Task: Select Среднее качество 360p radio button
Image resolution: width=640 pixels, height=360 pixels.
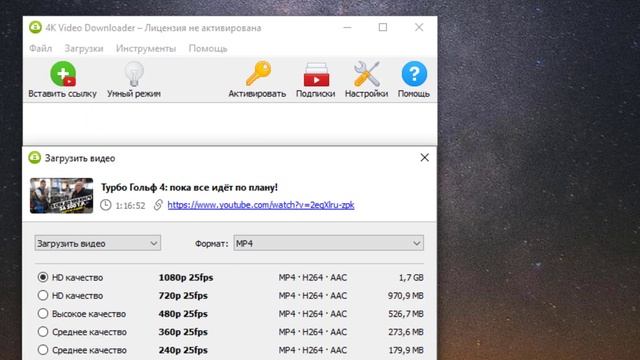Action: click(43, 331)
